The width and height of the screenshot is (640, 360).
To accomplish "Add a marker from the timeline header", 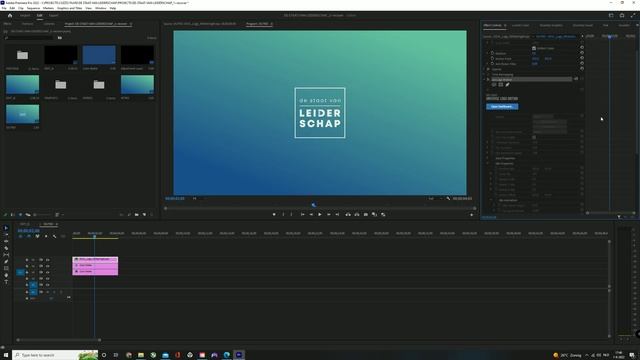I will click(x=46, y=236).
